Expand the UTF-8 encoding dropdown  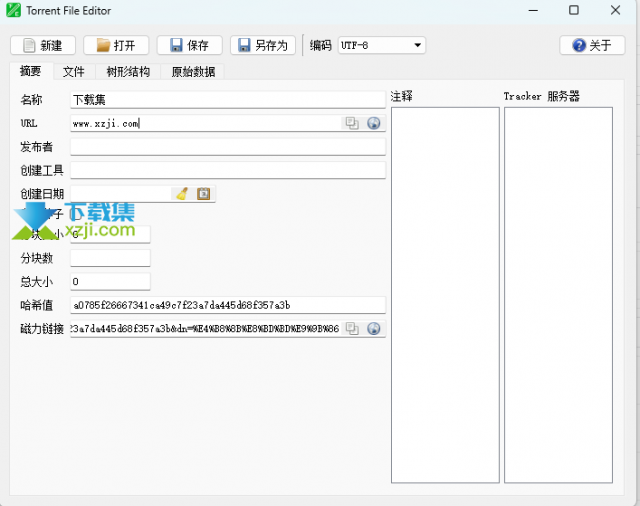click(381, 45)
